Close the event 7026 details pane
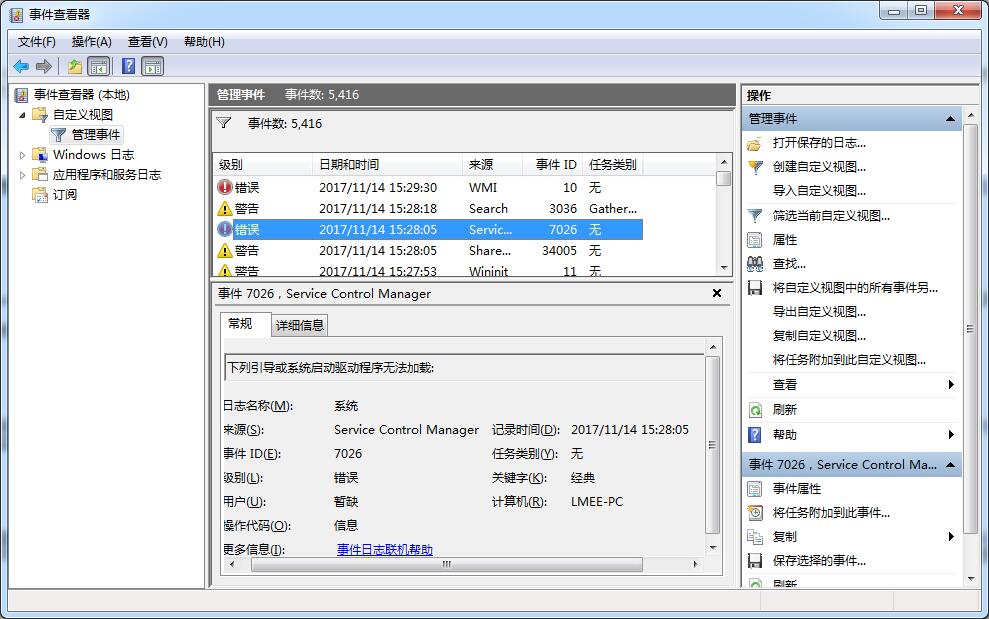This screenshot has width=989, height=619. 717,293
